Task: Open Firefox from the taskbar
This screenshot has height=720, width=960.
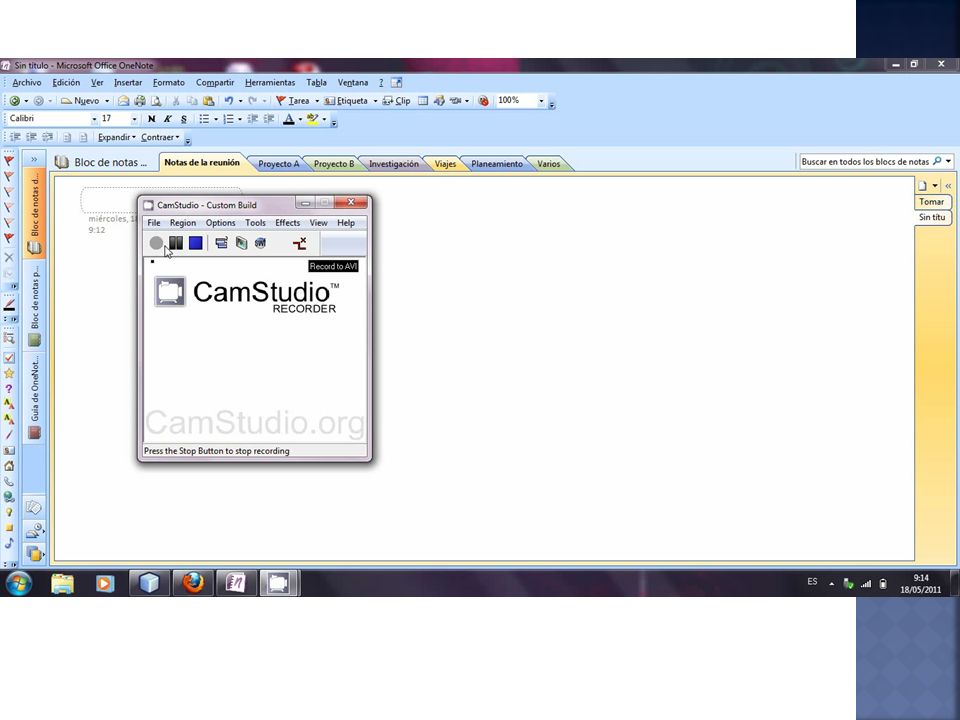Action: 193,583
